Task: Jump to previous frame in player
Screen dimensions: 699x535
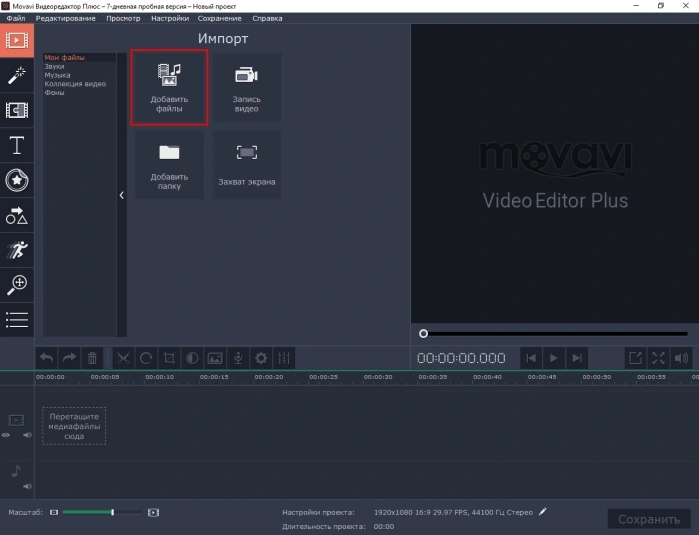Action: point(531,358)
